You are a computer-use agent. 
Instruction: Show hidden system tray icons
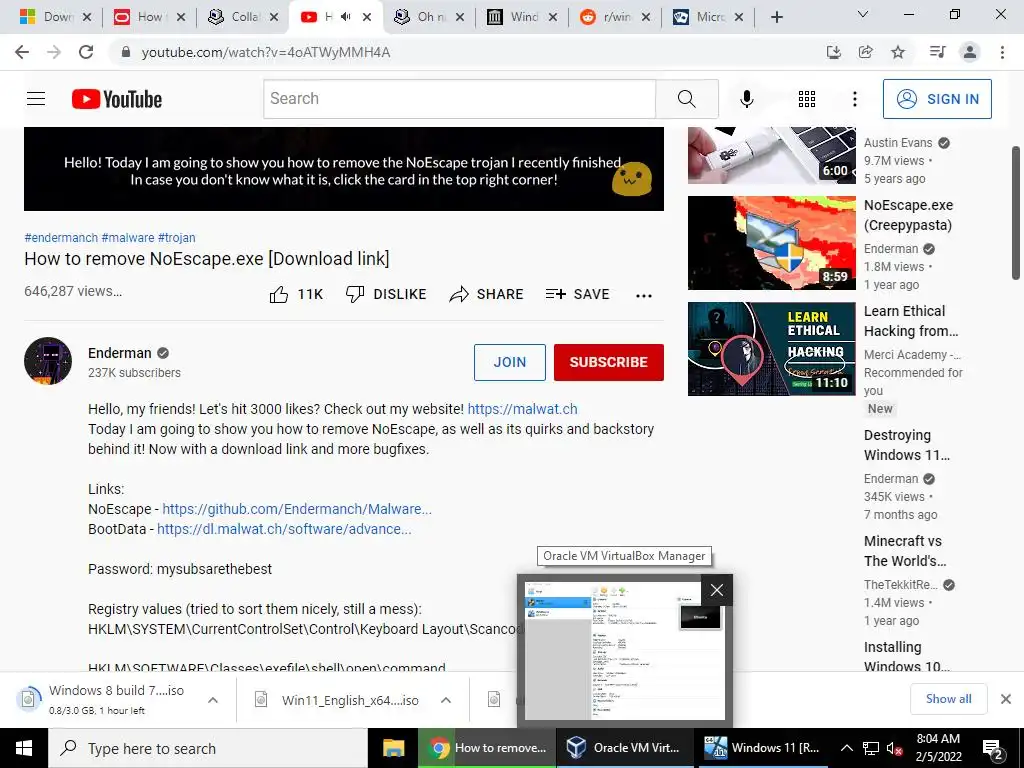click(x=846, y=748)
